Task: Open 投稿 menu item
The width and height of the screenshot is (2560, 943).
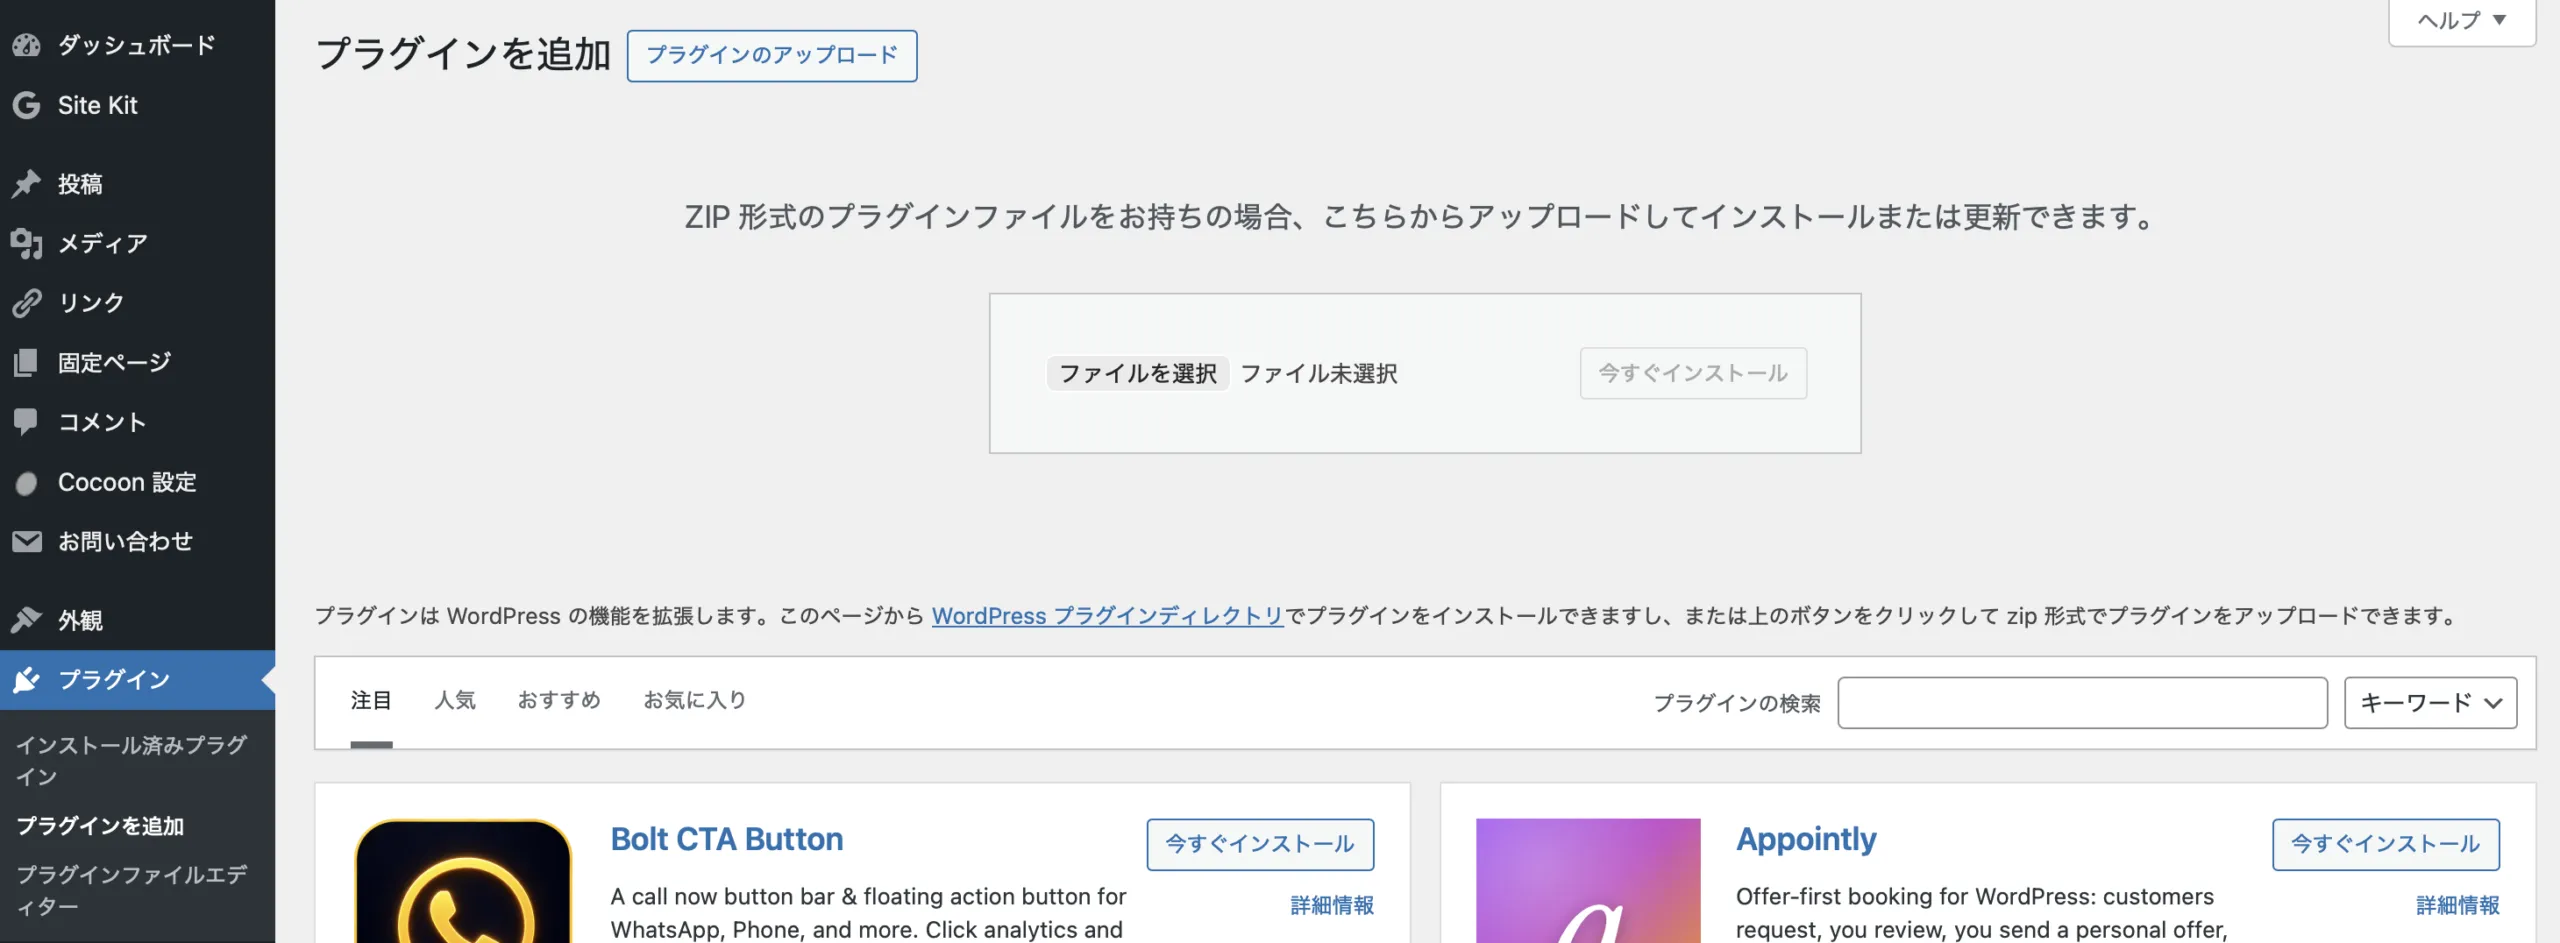Action: pos(137,184)
